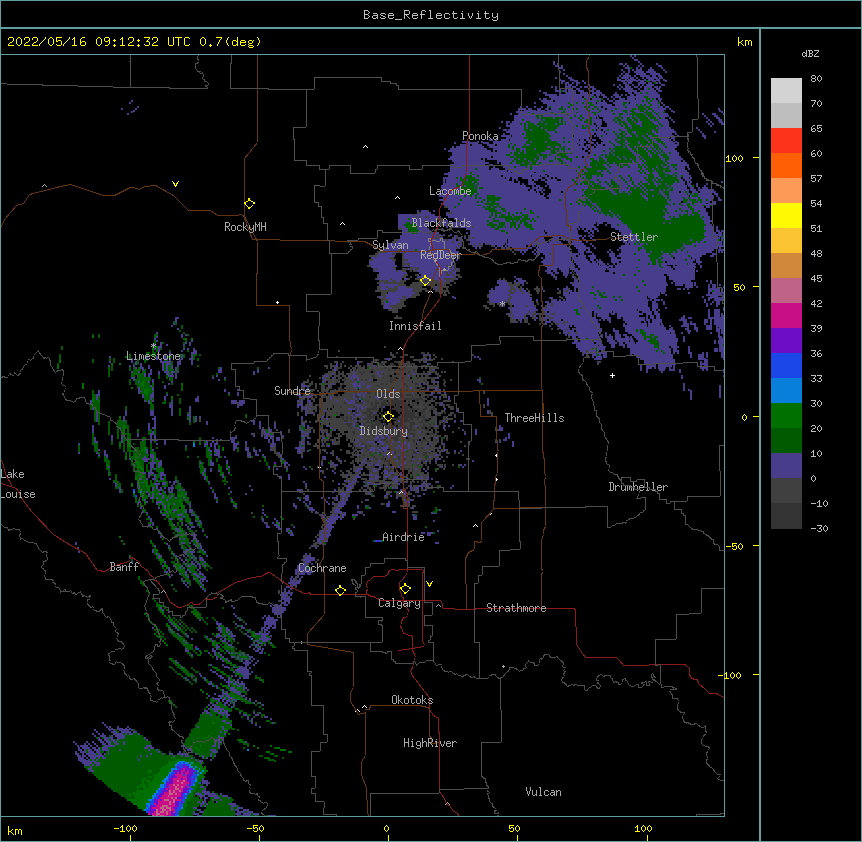Screen dimensions: 862x842
Task: Click the 10 dBZ purple color swatch
Action: click(x=786, y=466)
